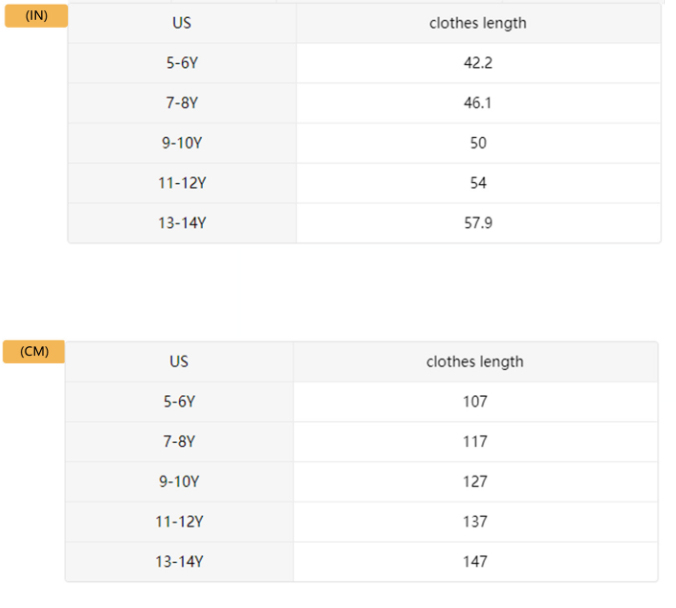
Task: Click the 42.2 length value
Action: [x=478, y=63]
